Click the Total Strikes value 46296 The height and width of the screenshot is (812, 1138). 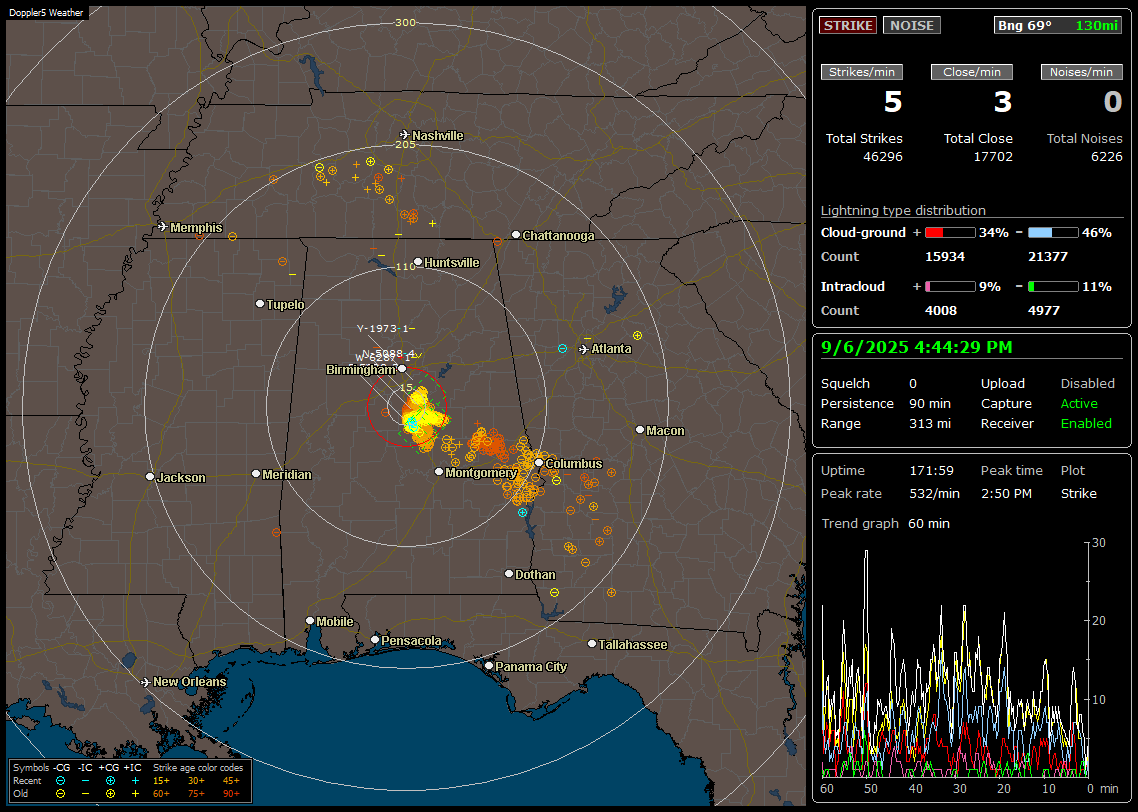[883, 157]
